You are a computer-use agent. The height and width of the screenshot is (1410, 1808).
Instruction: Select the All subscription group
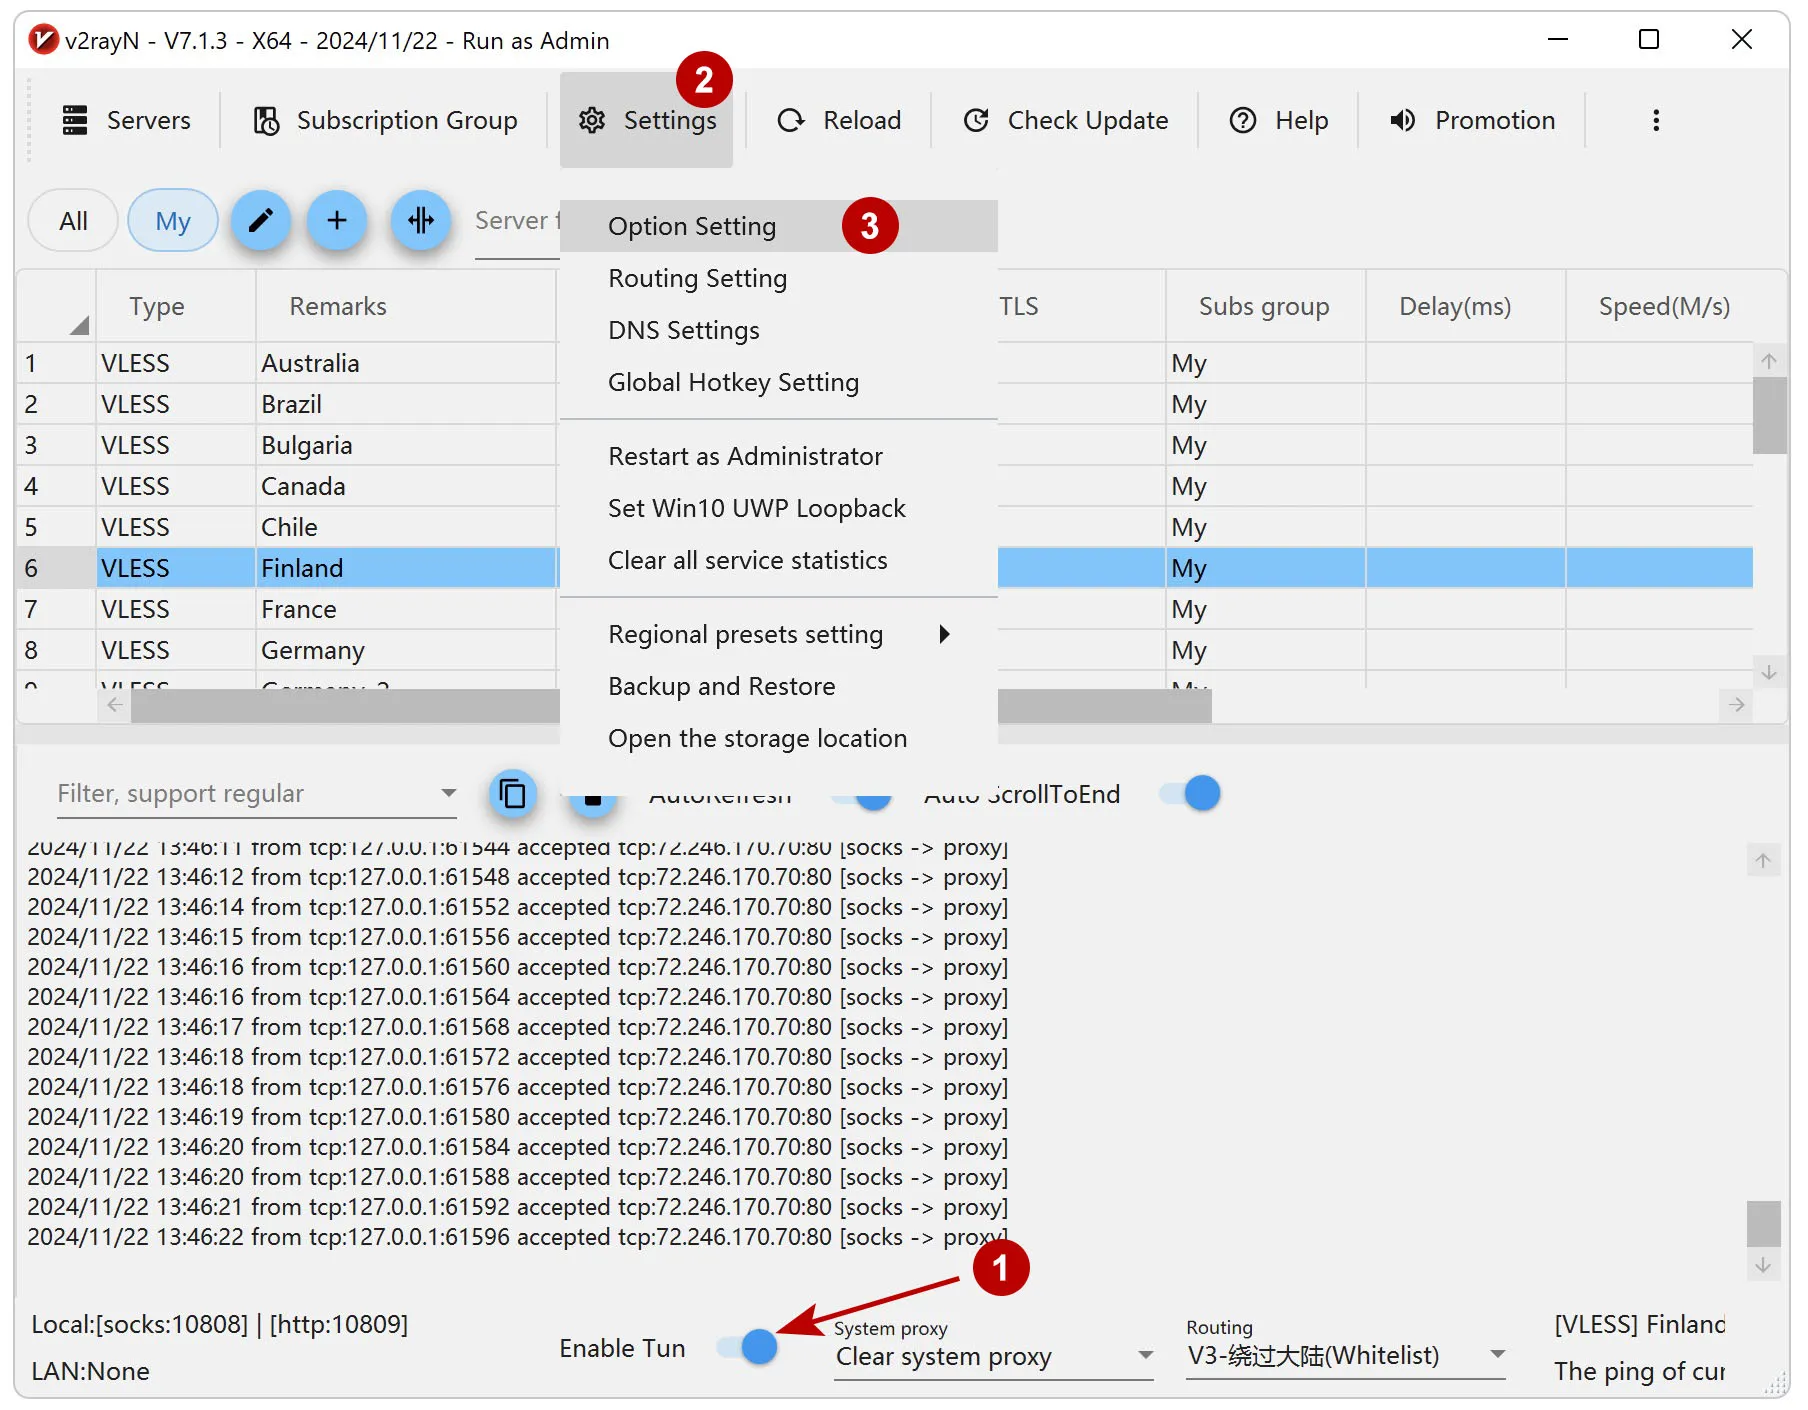pos(73,221)
